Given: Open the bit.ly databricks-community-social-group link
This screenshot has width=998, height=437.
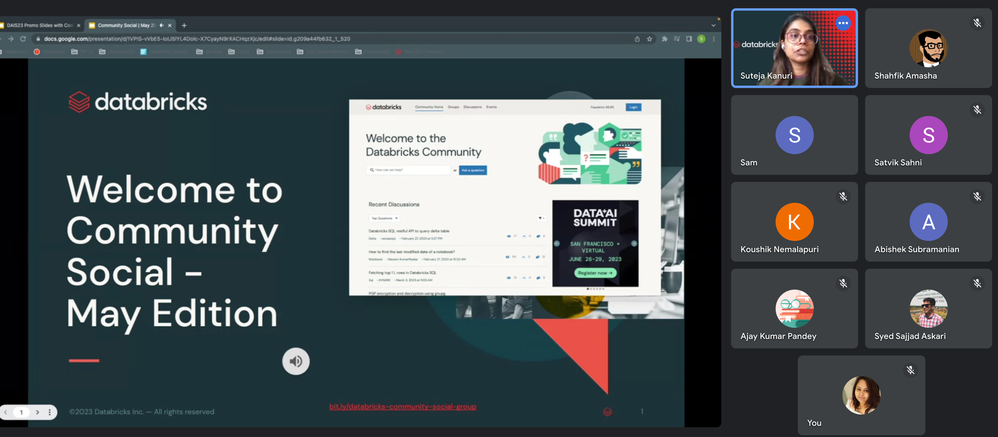Looking at the screenshot, I should click(403, 407).
